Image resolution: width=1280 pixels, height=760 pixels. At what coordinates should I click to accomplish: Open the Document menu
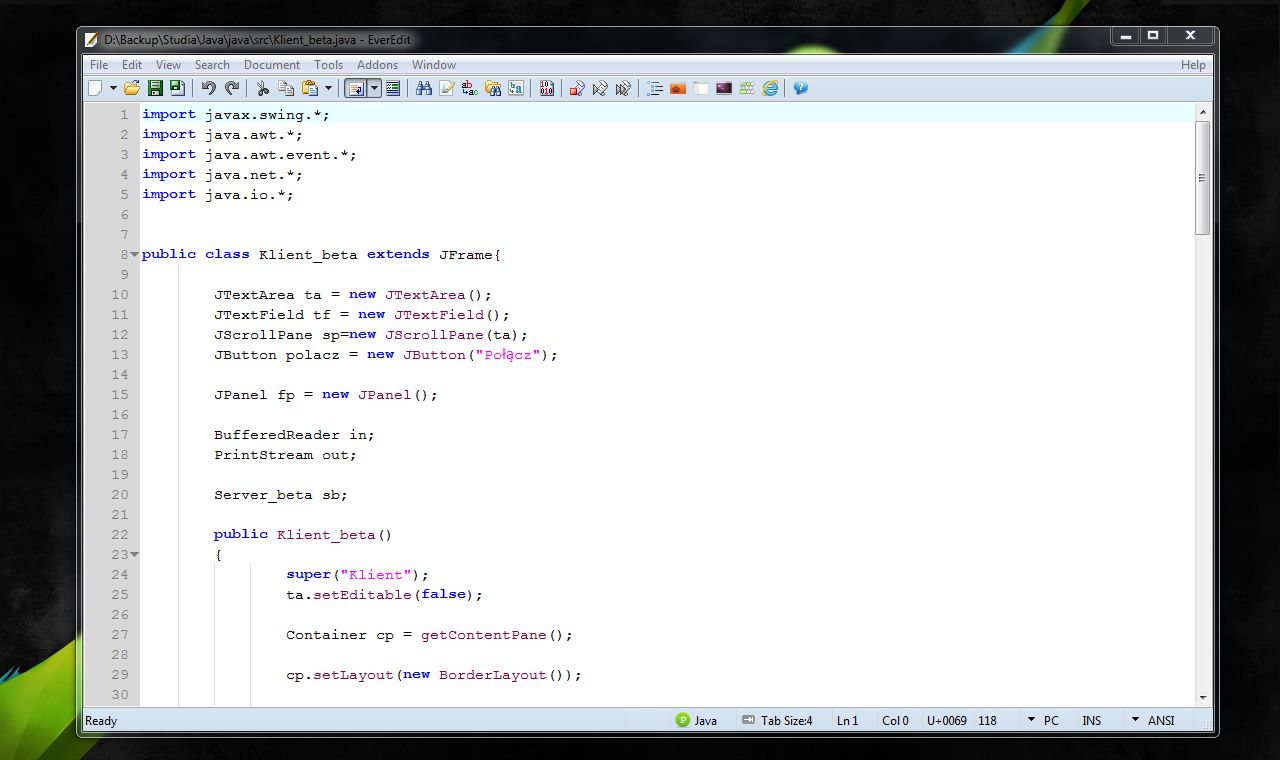tap(271, 64)
